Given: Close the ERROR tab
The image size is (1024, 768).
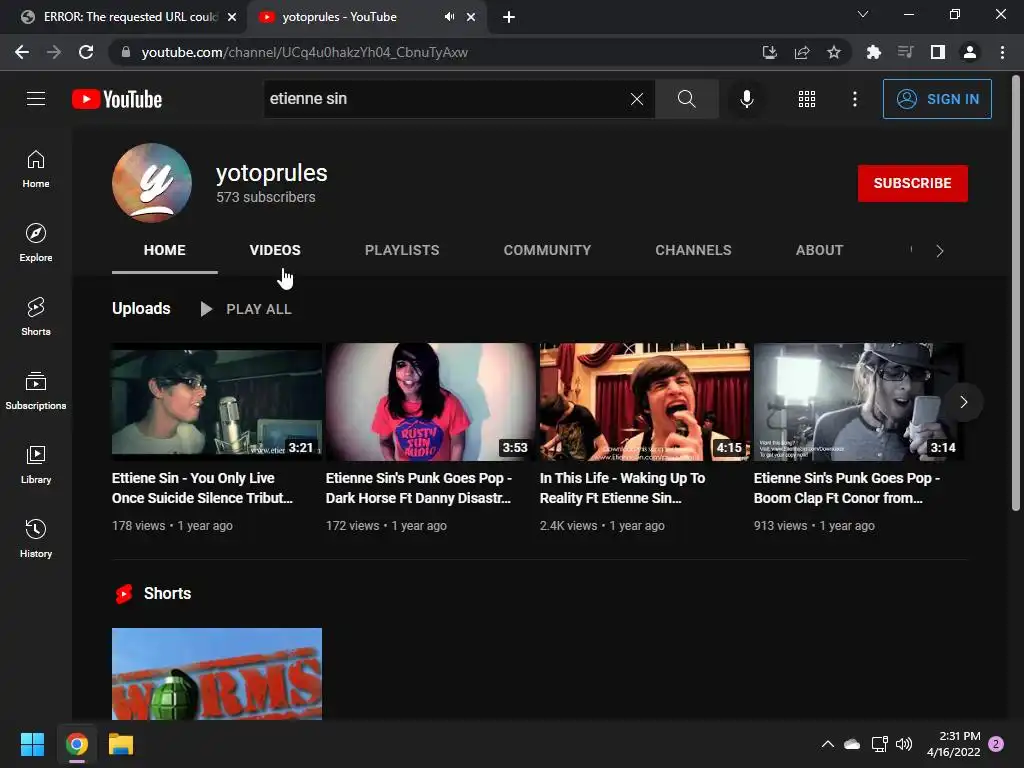Looking at the screenshot, I should click(232, 17).
